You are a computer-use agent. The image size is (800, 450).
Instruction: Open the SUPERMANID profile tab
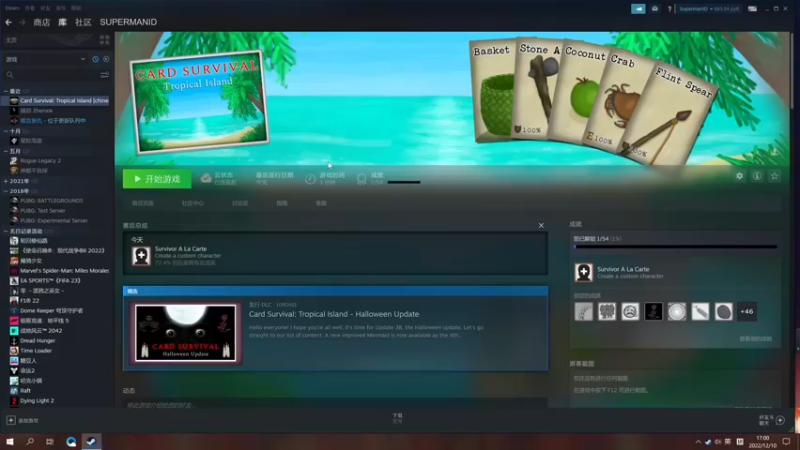click(128, 22)
